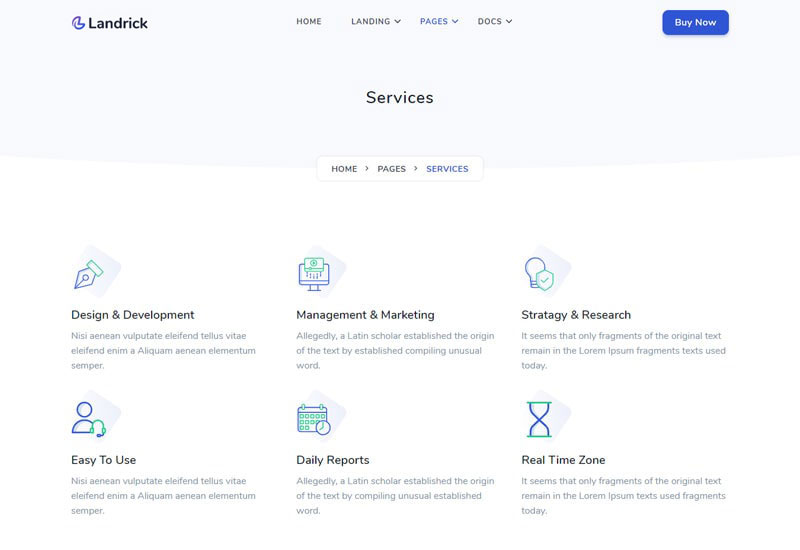Image resolution: width=800 pixels, height=550 pixels.
Task: Expand the Pages dropdown chevron
Action: coord(455,21)
